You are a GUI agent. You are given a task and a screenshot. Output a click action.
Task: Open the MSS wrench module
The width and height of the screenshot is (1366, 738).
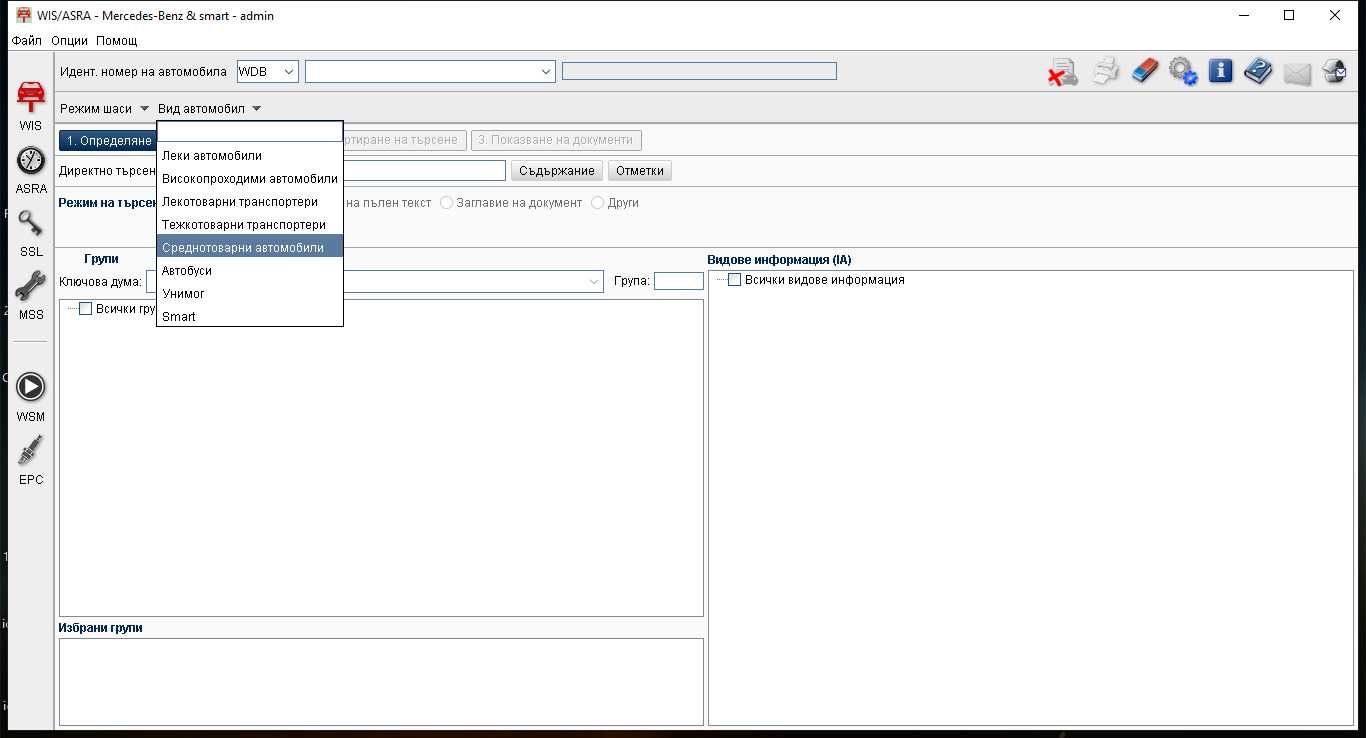(x=31, y=294)
